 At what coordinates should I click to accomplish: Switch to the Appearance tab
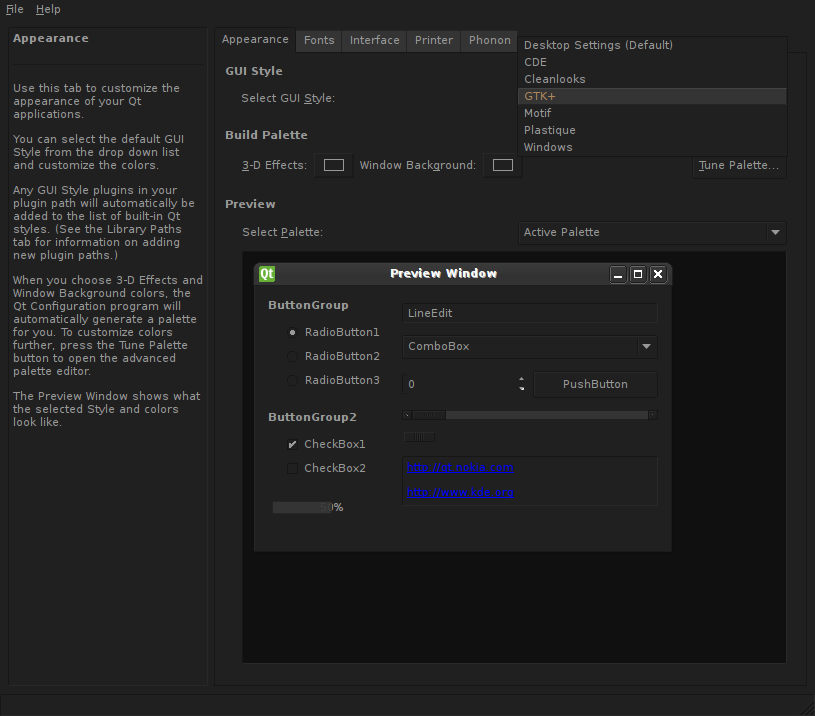(x=255, y=39)
